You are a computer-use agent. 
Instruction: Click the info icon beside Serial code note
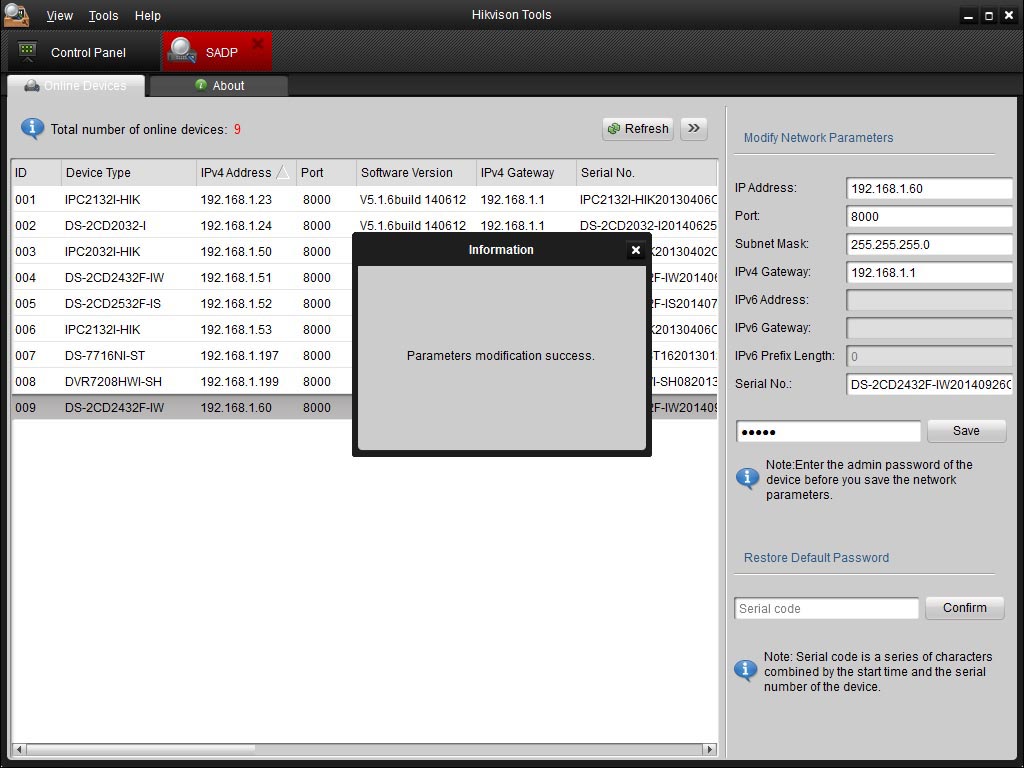click(746, 670)
